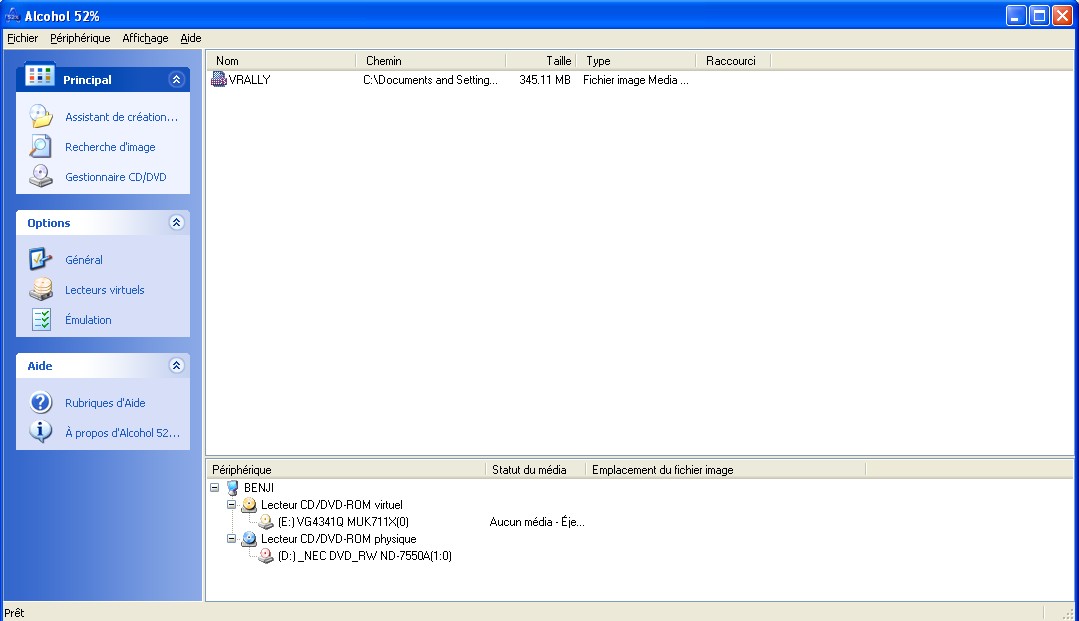Click the E: virtual drive icon

pos(266,522)
